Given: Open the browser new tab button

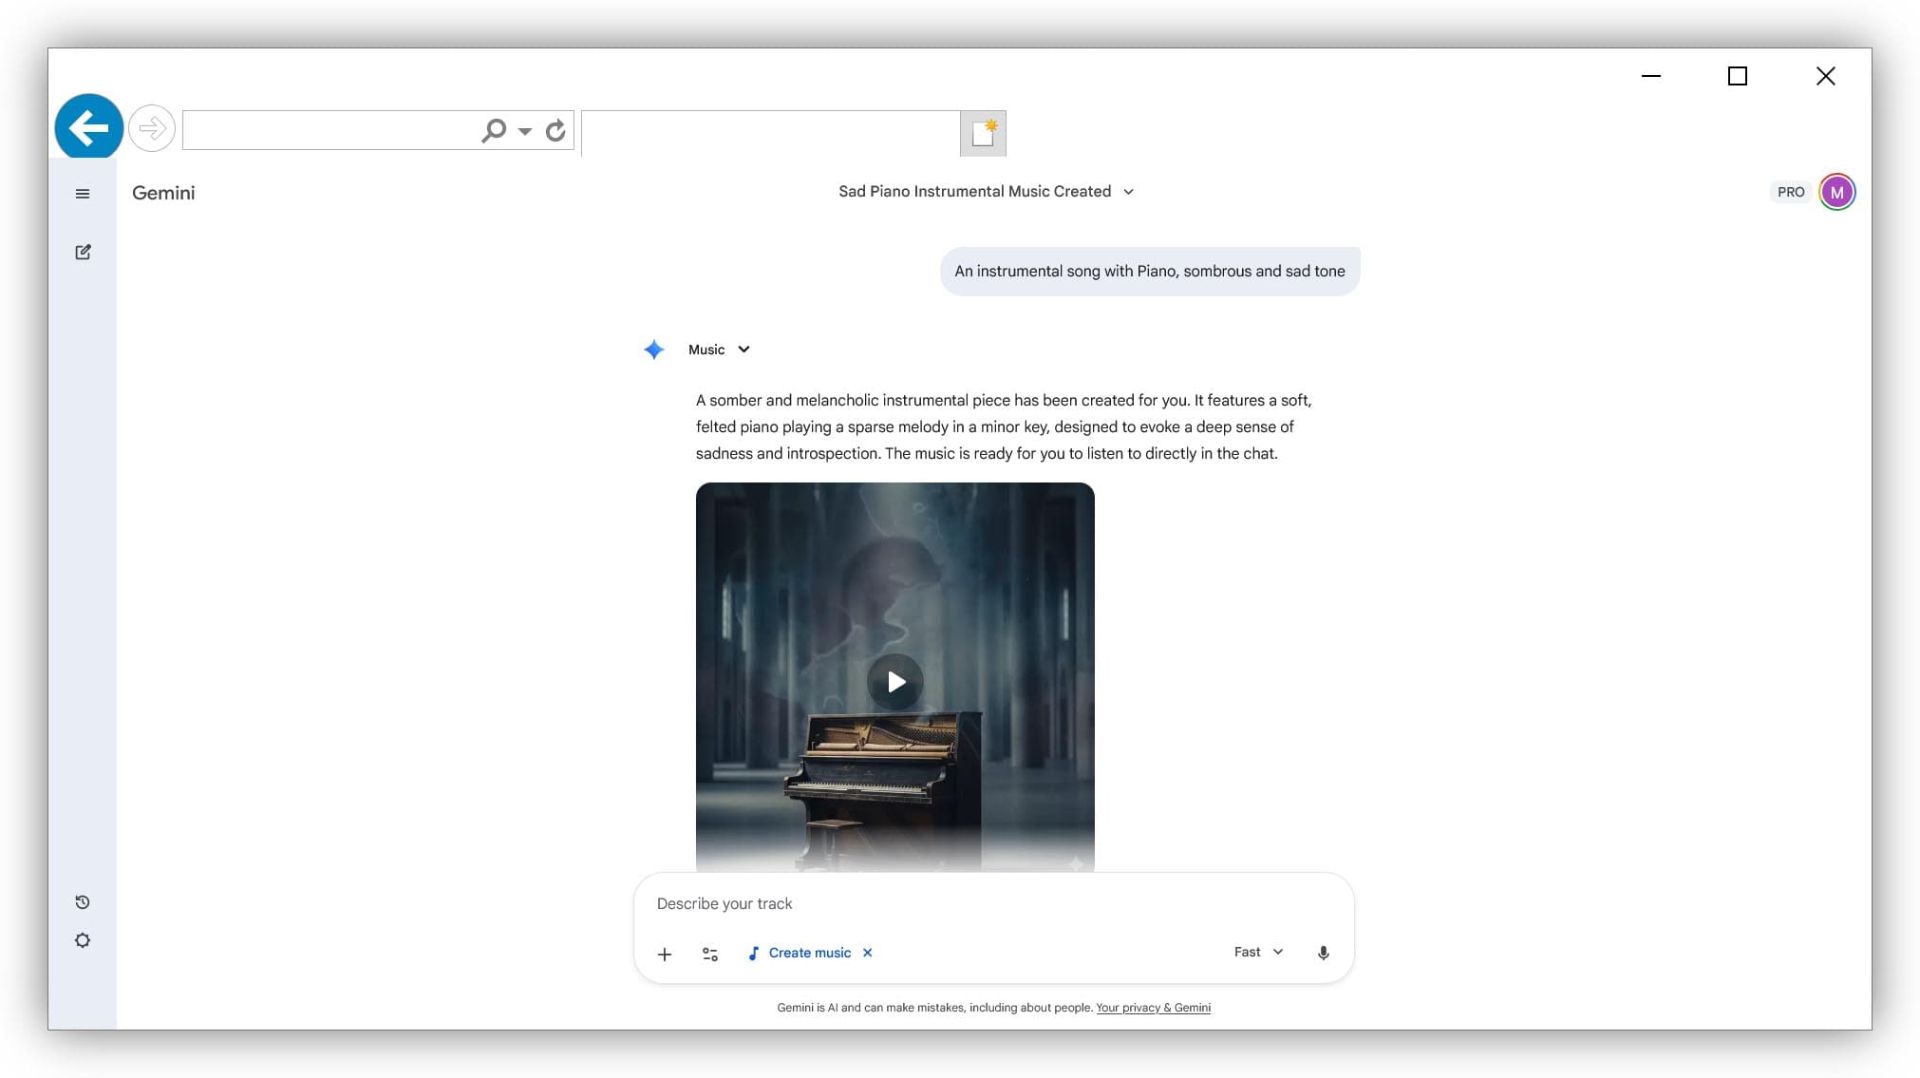Looking at the screenshot, I should coord(983,133).
